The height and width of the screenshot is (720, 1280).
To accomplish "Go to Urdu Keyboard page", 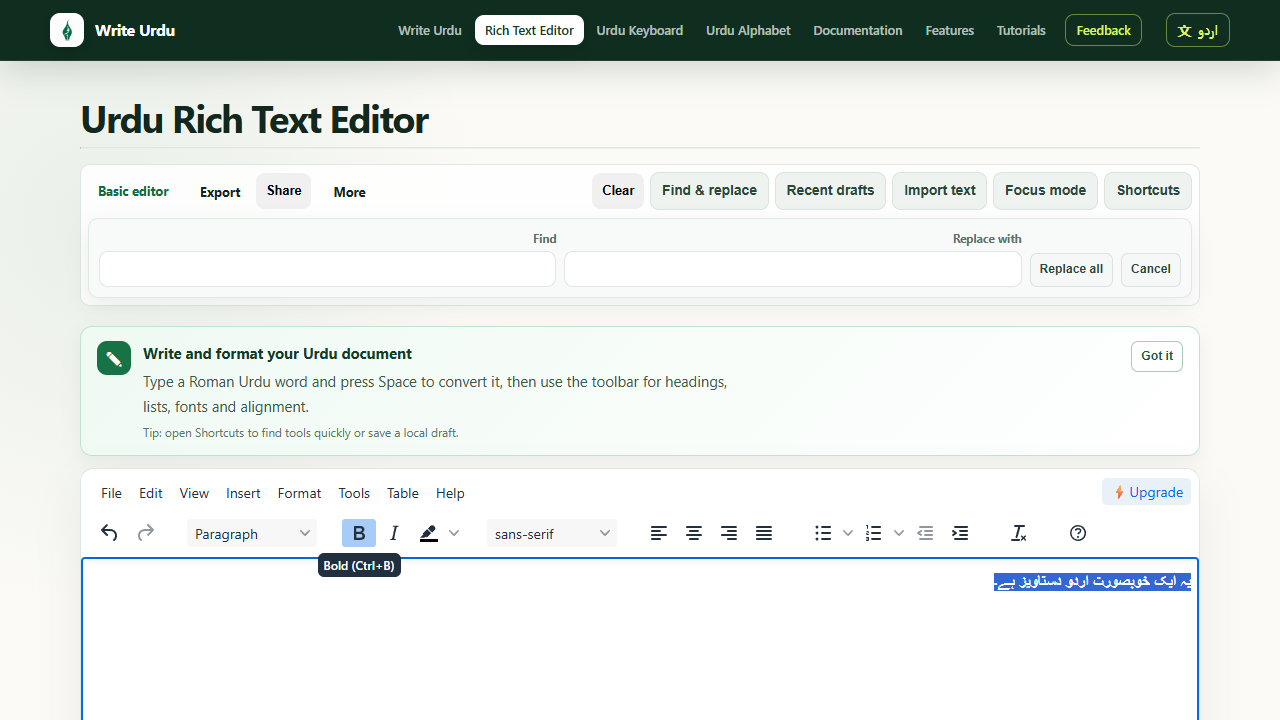I will 640,30.
